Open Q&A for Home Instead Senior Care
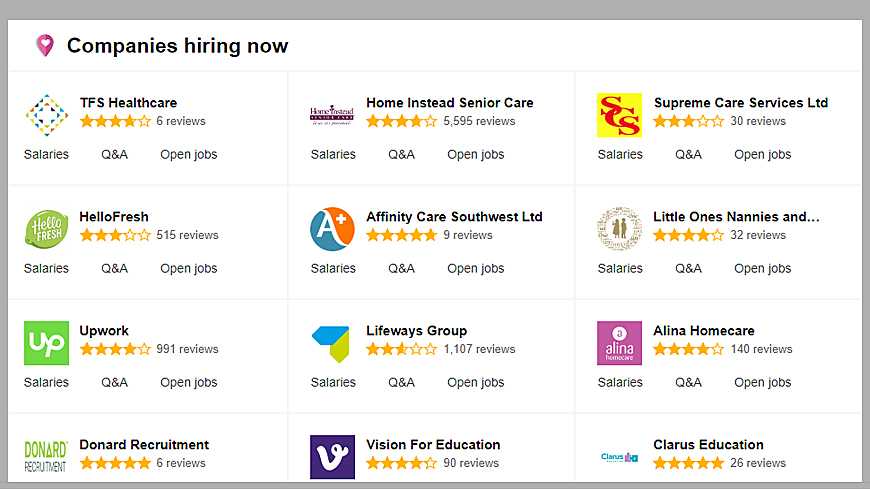 click(x=401, y=155)
